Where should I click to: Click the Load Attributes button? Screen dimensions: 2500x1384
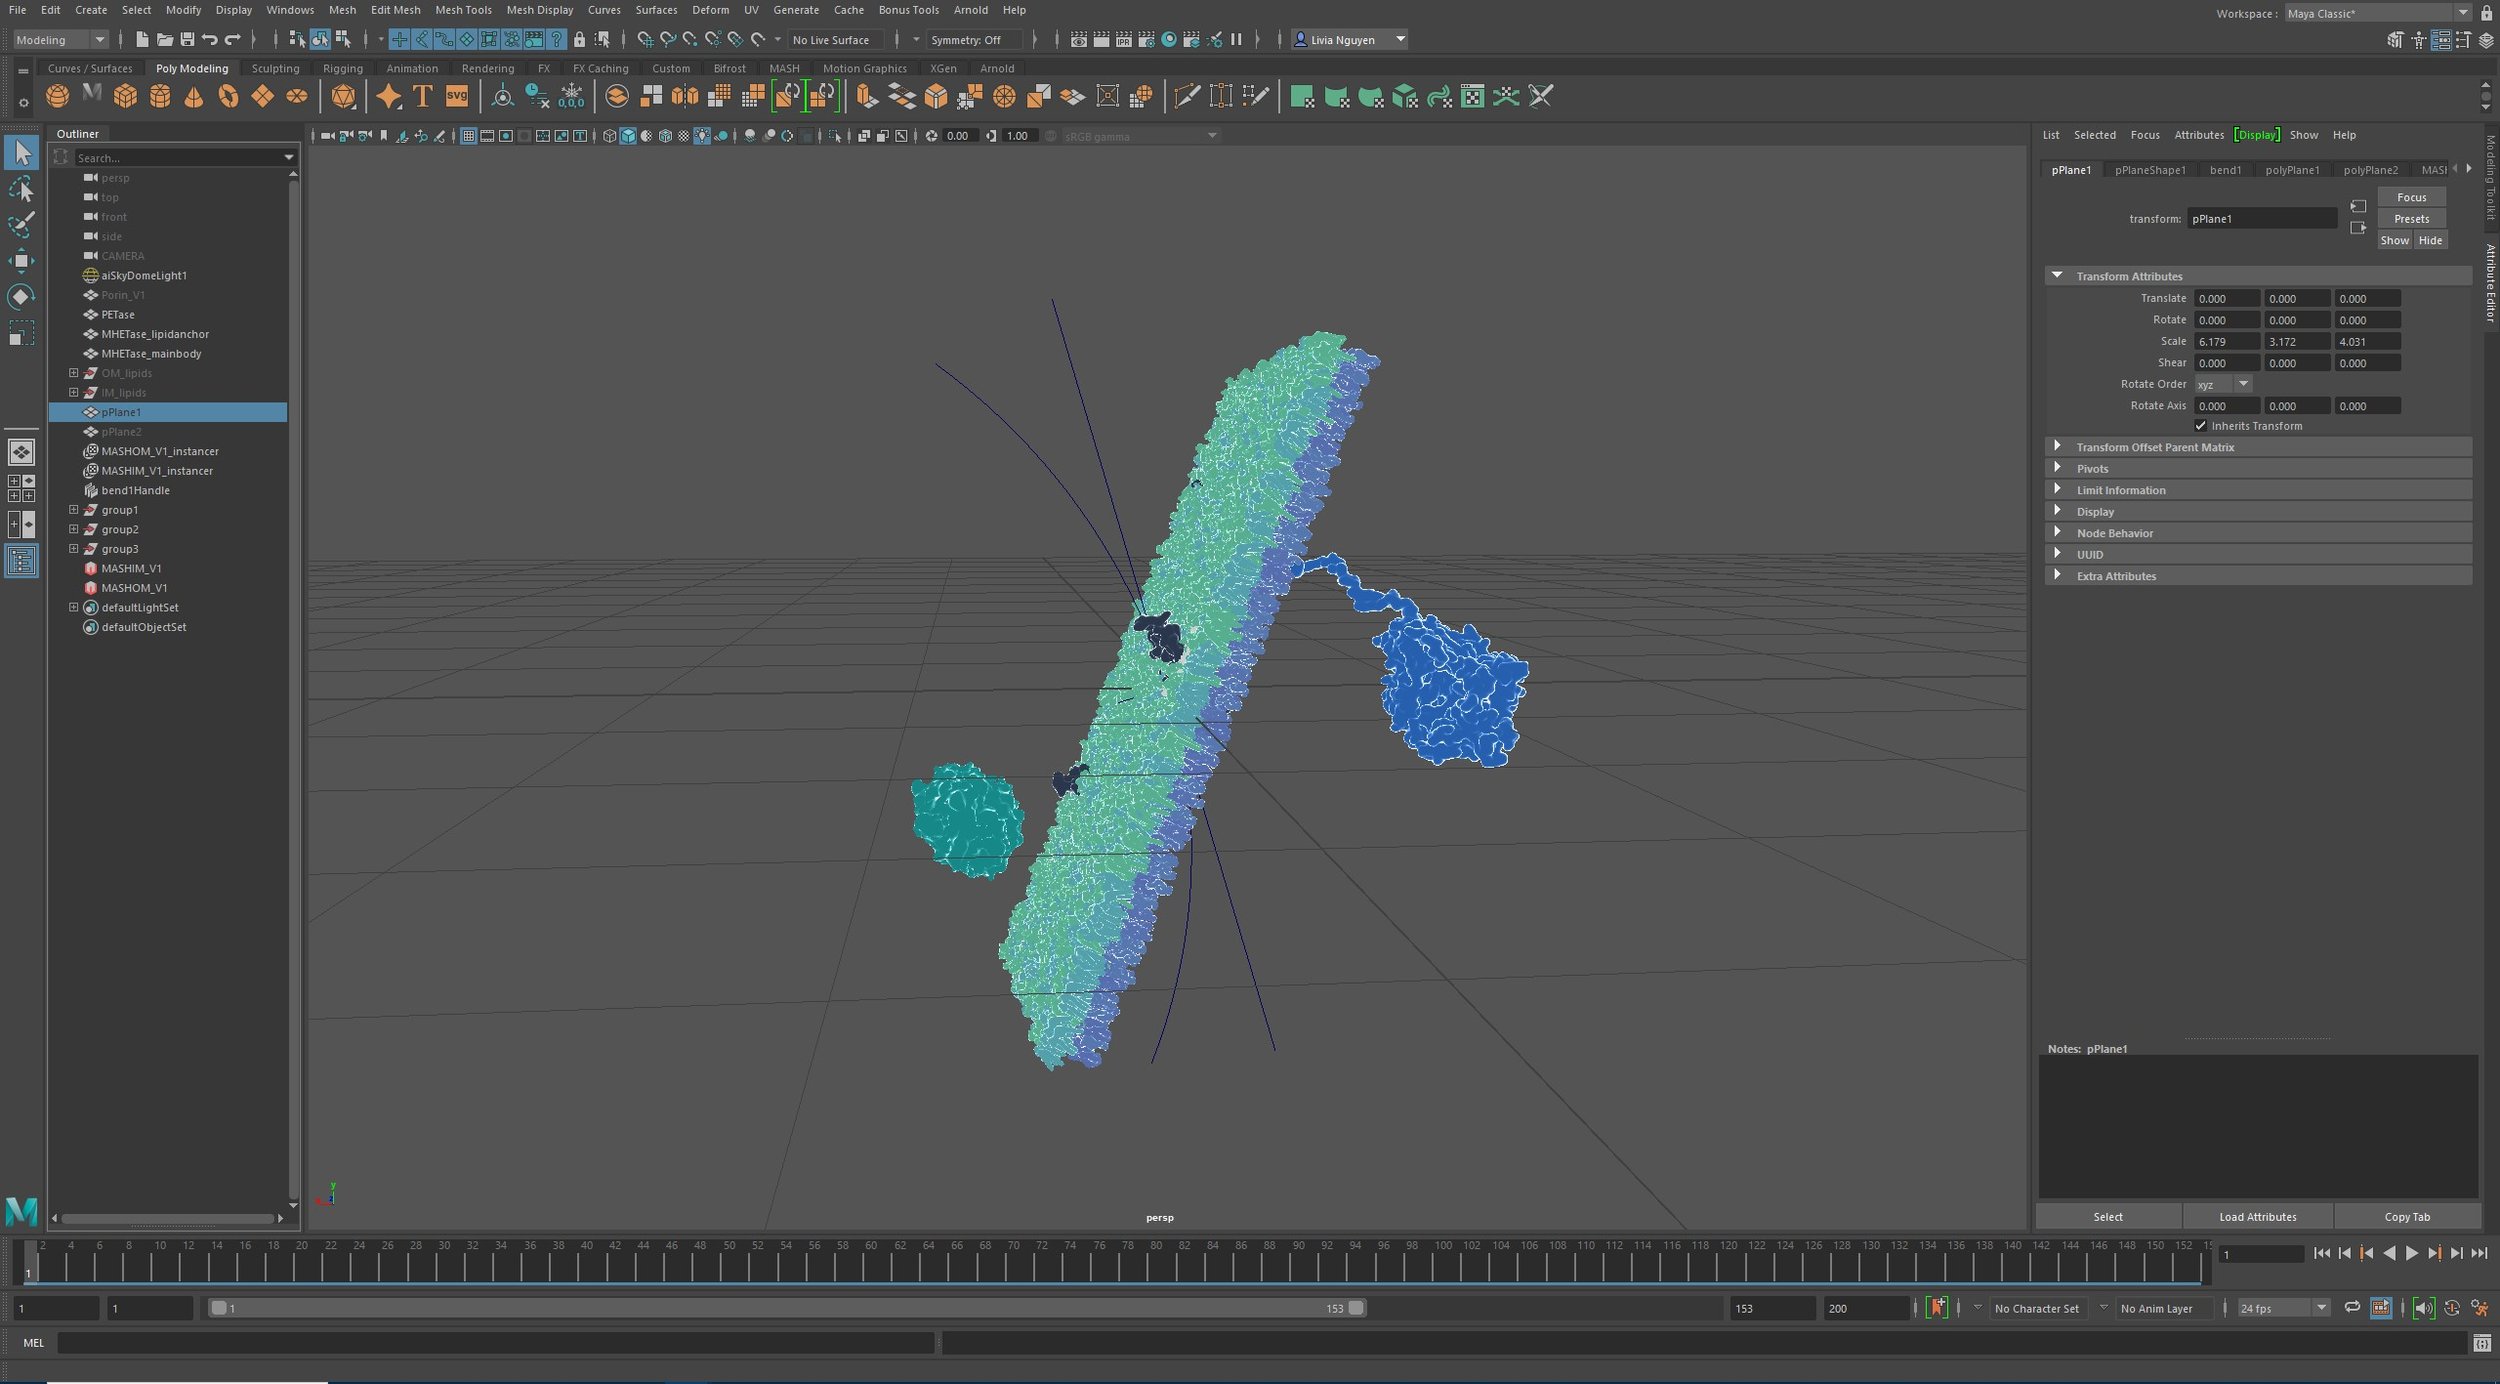coord(2257,1217)
